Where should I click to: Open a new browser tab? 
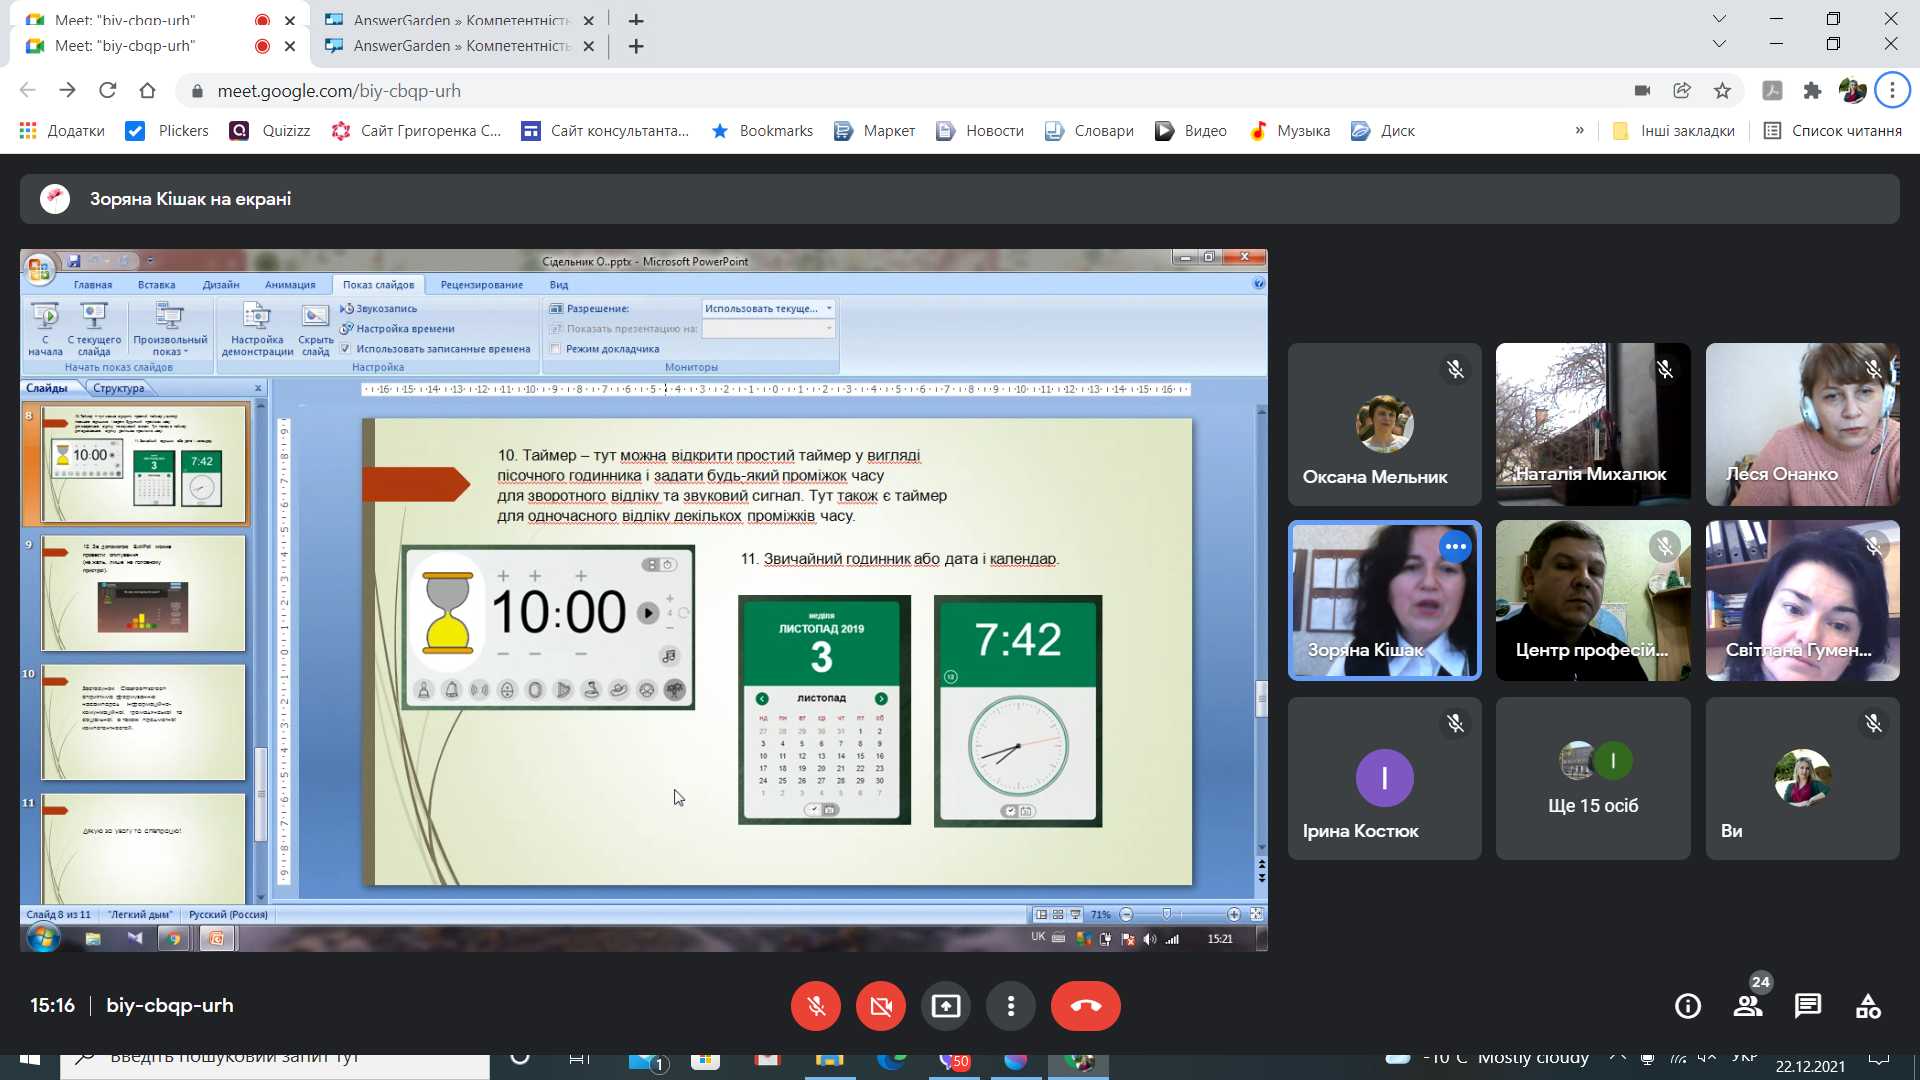pyautogui.click(x=636, y=46)
